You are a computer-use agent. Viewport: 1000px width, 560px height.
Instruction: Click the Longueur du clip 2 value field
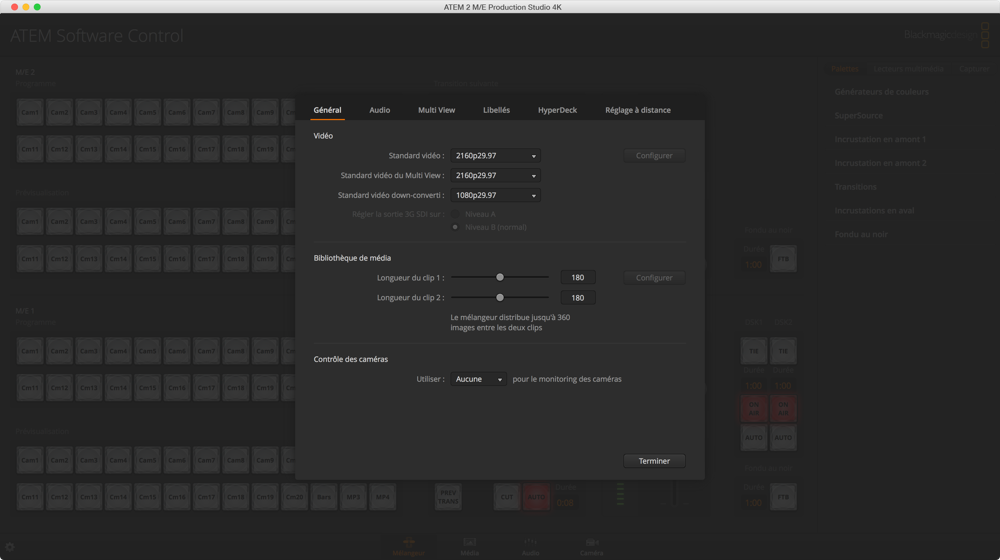point(578,297)
